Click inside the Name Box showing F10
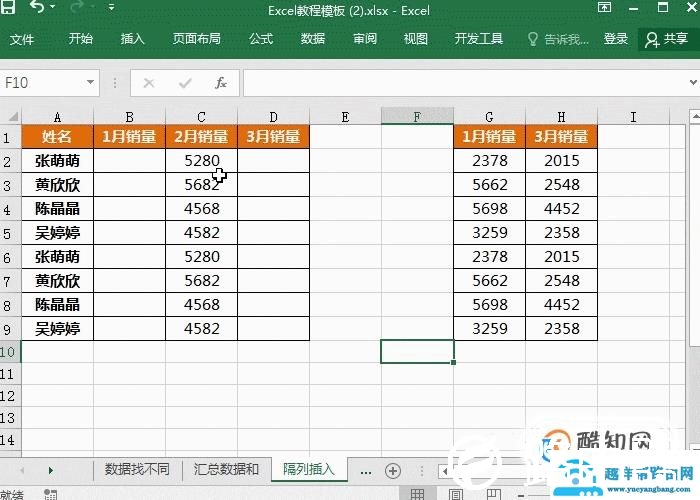The image size is (700, 500). tap(41, 83)
